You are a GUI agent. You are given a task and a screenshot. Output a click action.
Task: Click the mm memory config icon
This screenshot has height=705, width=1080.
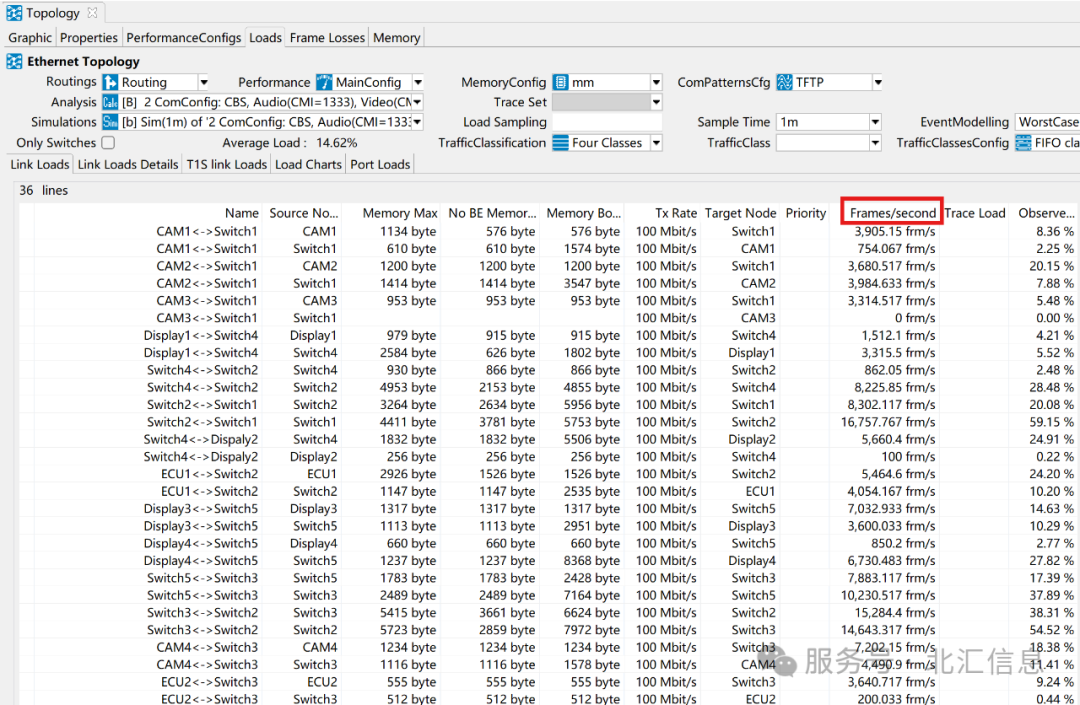pos(561,82)
